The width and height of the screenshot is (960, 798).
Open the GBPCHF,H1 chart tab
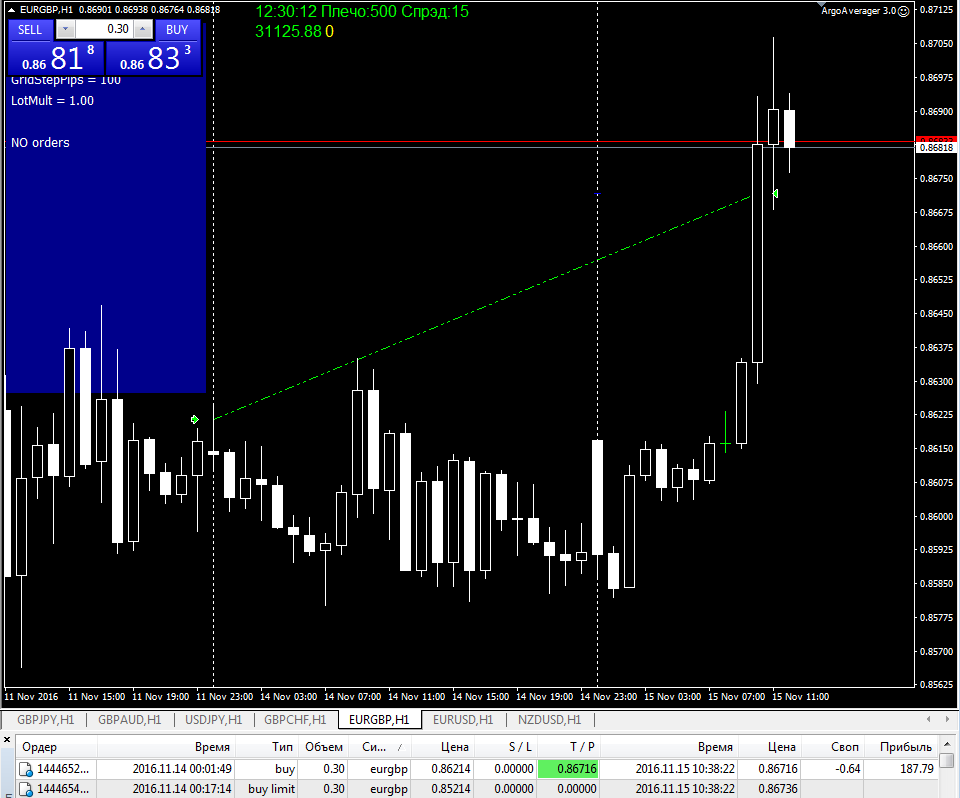[x=295, y=720]
